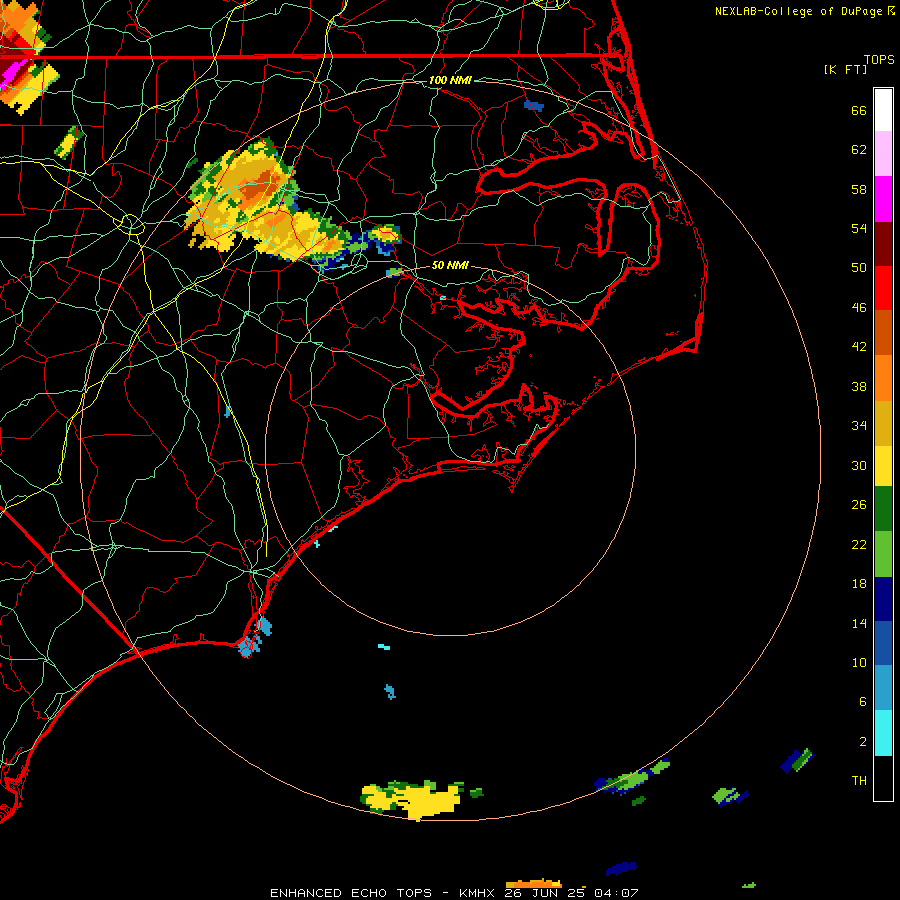Viewport: 900px width, 900px height.
Task: Click the 54 legend value
Action: pyautogui.click(x=859, y=228)
